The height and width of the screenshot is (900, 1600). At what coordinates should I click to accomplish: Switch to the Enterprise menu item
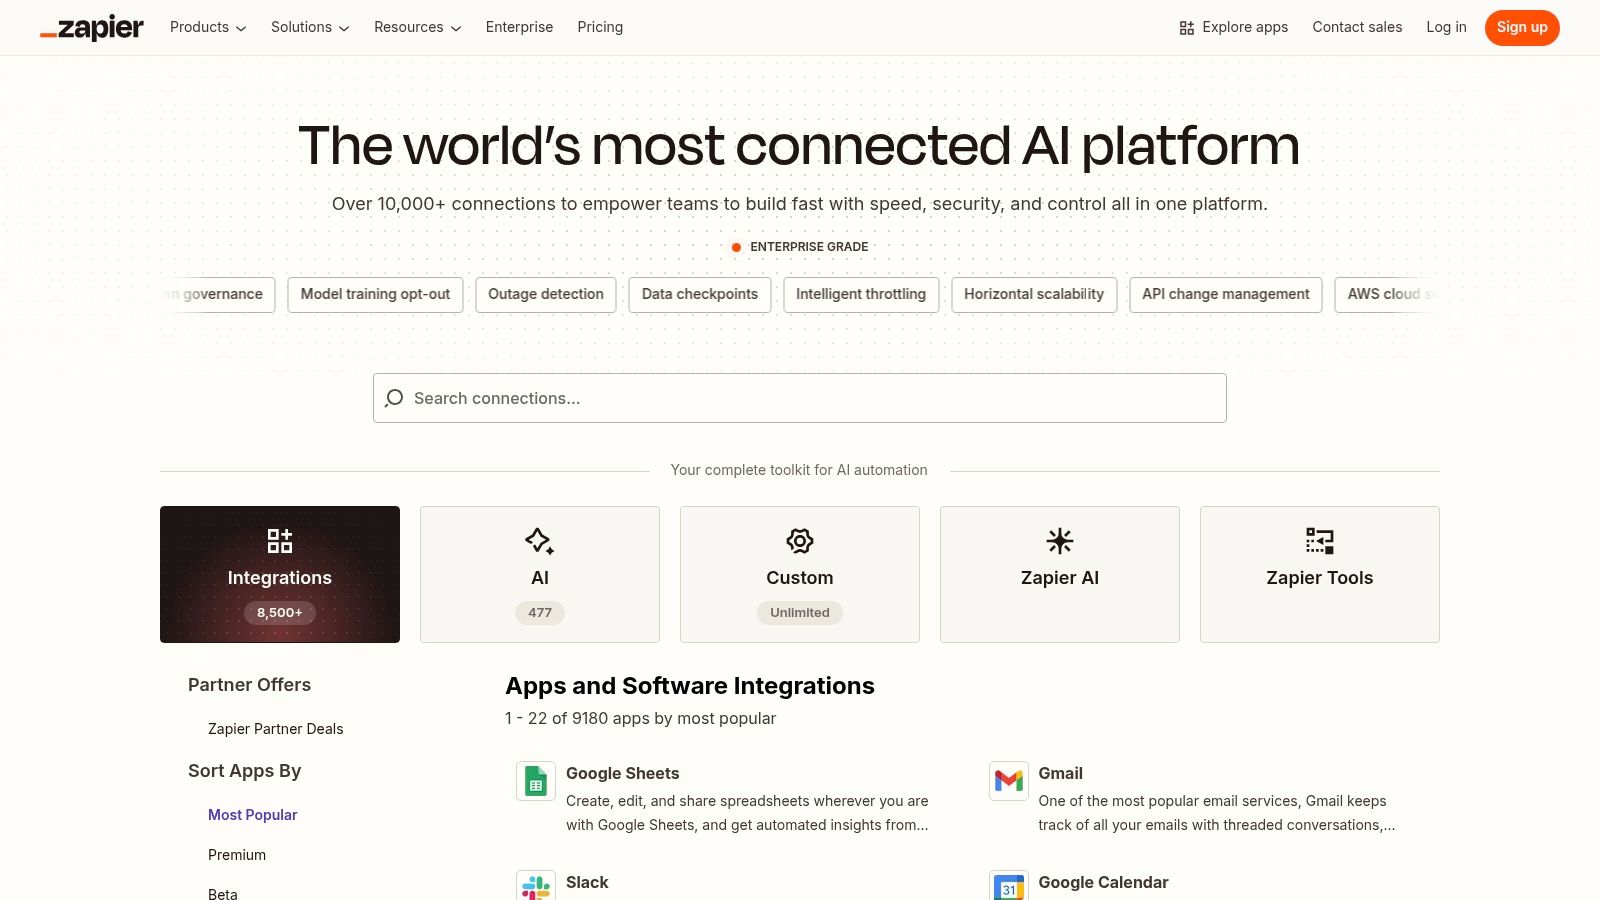pyautogui.click(x=519, y=27)
